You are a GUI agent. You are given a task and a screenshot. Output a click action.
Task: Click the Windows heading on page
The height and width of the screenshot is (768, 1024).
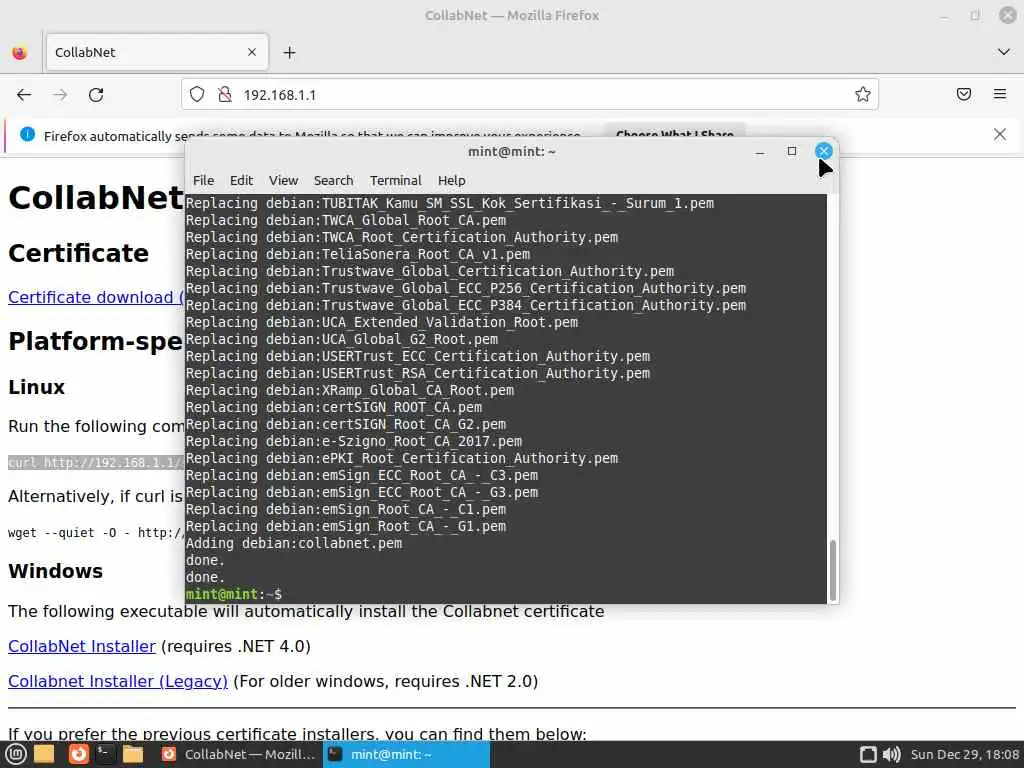[x=56, y=571]
